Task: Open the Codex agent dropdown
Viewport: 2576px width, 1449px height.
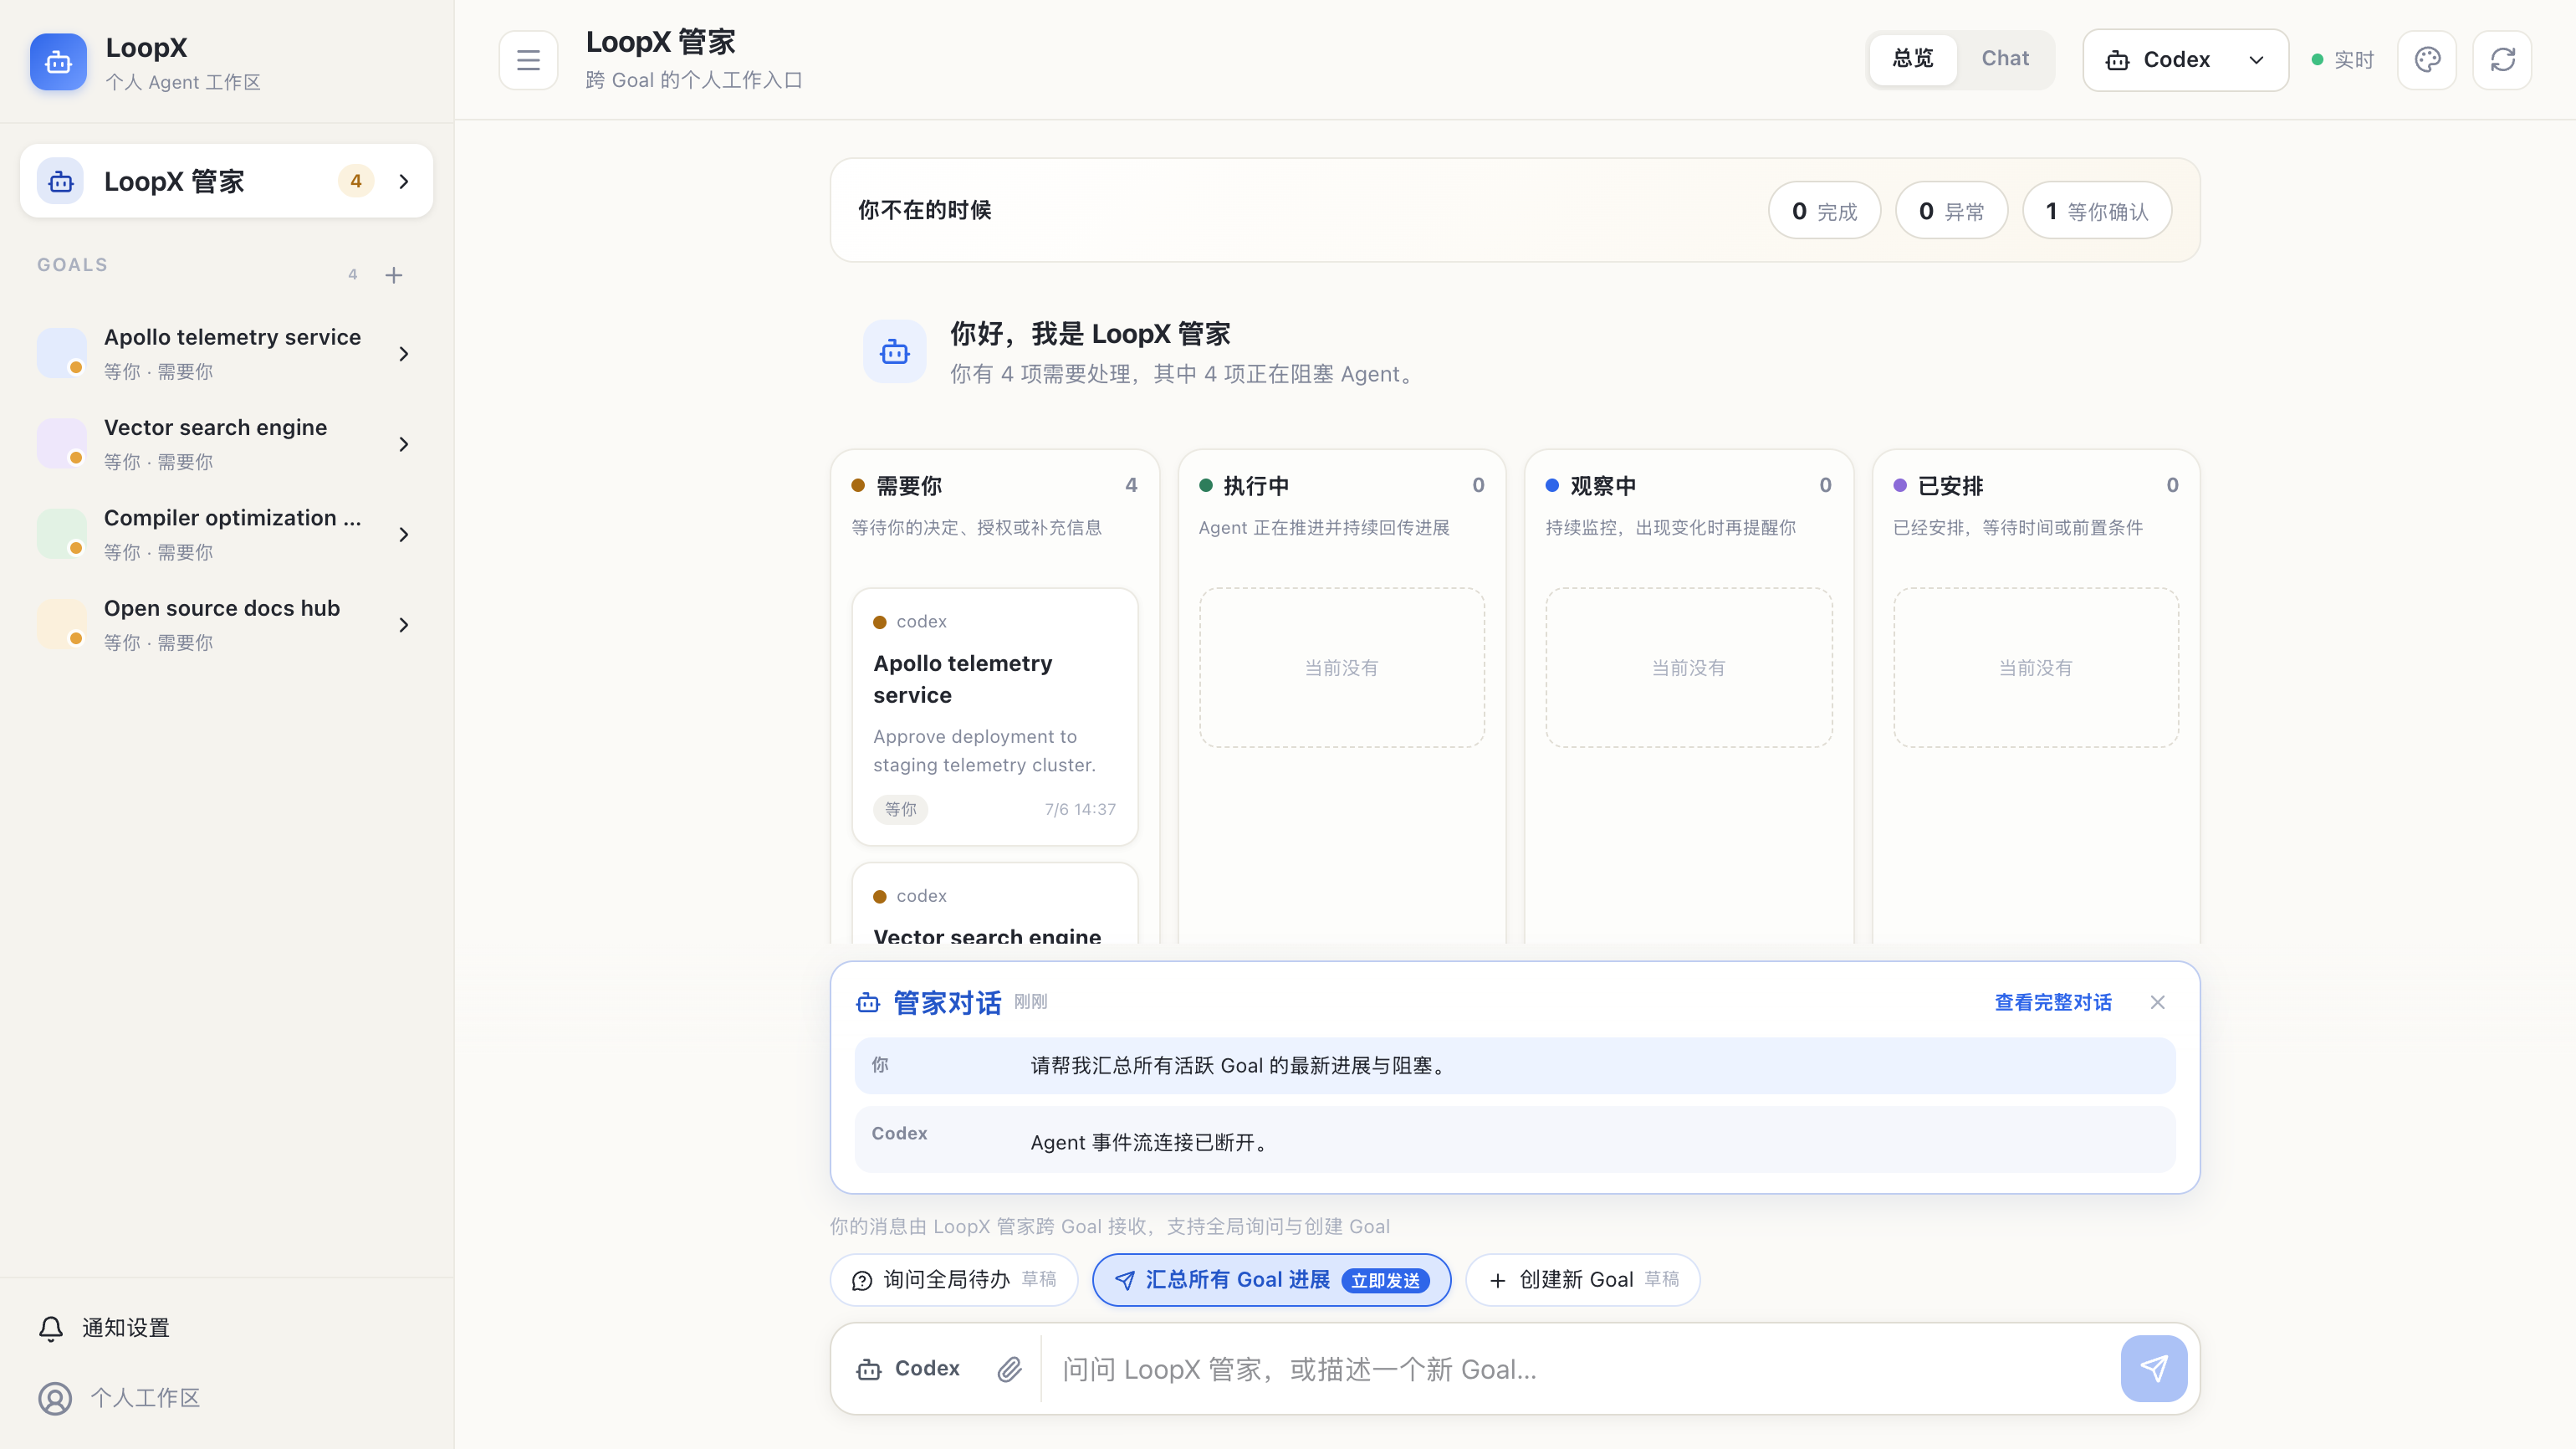Action: 2185,60
